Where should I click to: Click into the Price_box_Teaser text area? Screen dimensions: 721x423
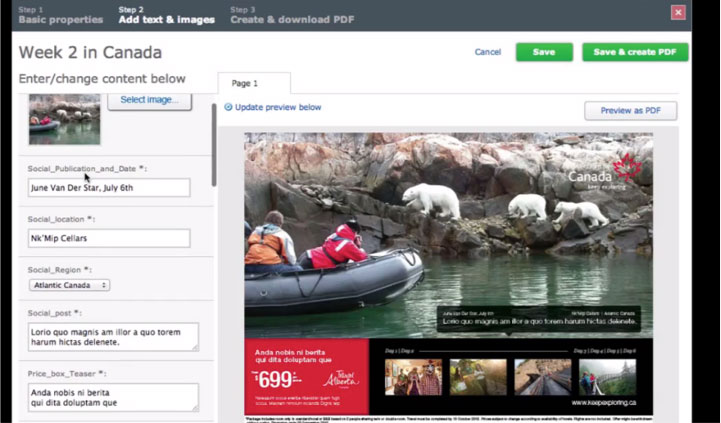tap(113, 397)
